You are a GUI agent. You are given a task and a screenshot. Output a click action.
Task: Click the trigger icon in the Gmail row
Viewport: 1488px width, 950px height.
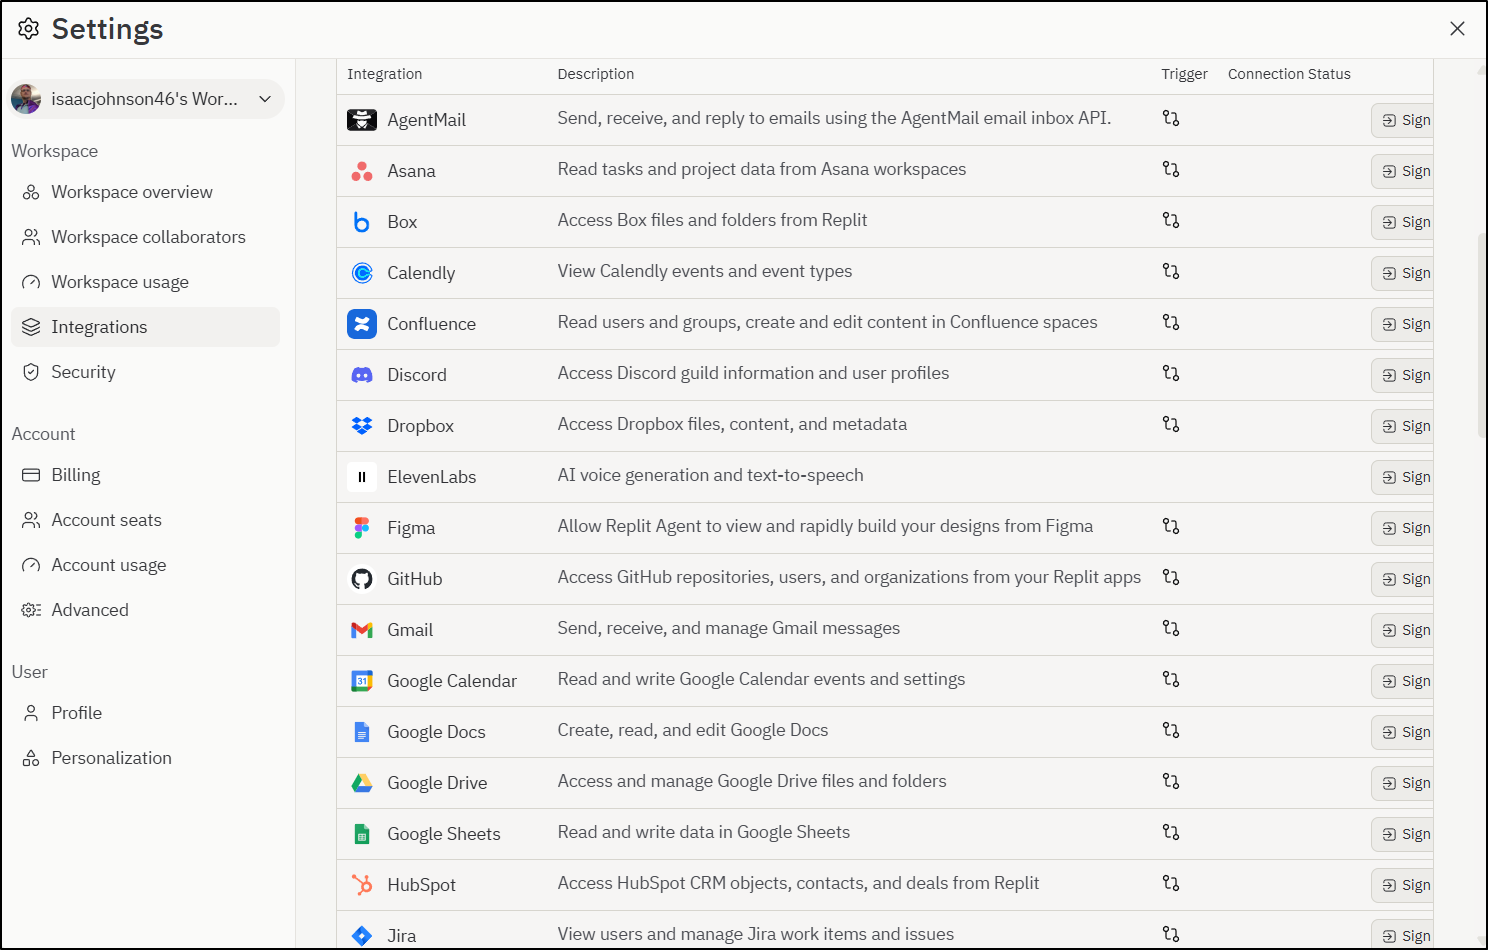point(1171,628)
